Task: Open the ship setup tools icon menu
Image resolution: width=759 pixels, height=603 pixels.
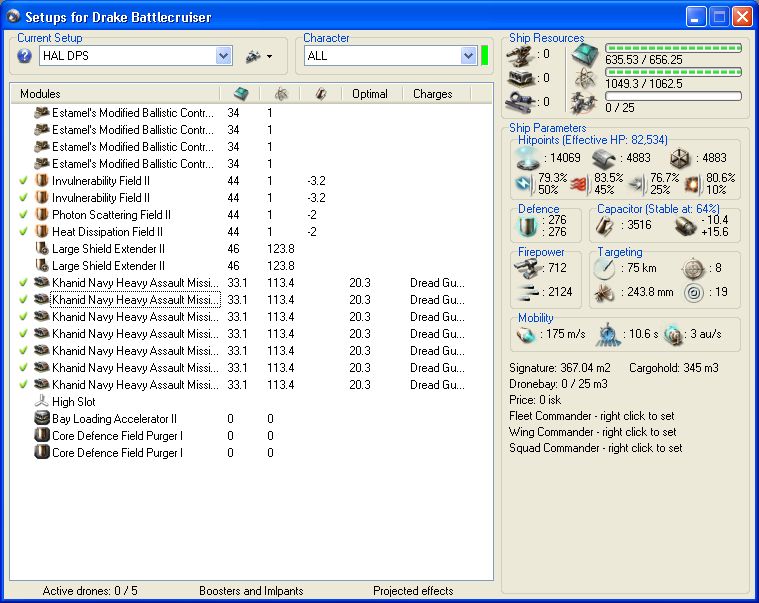Action: coord(258,56)
